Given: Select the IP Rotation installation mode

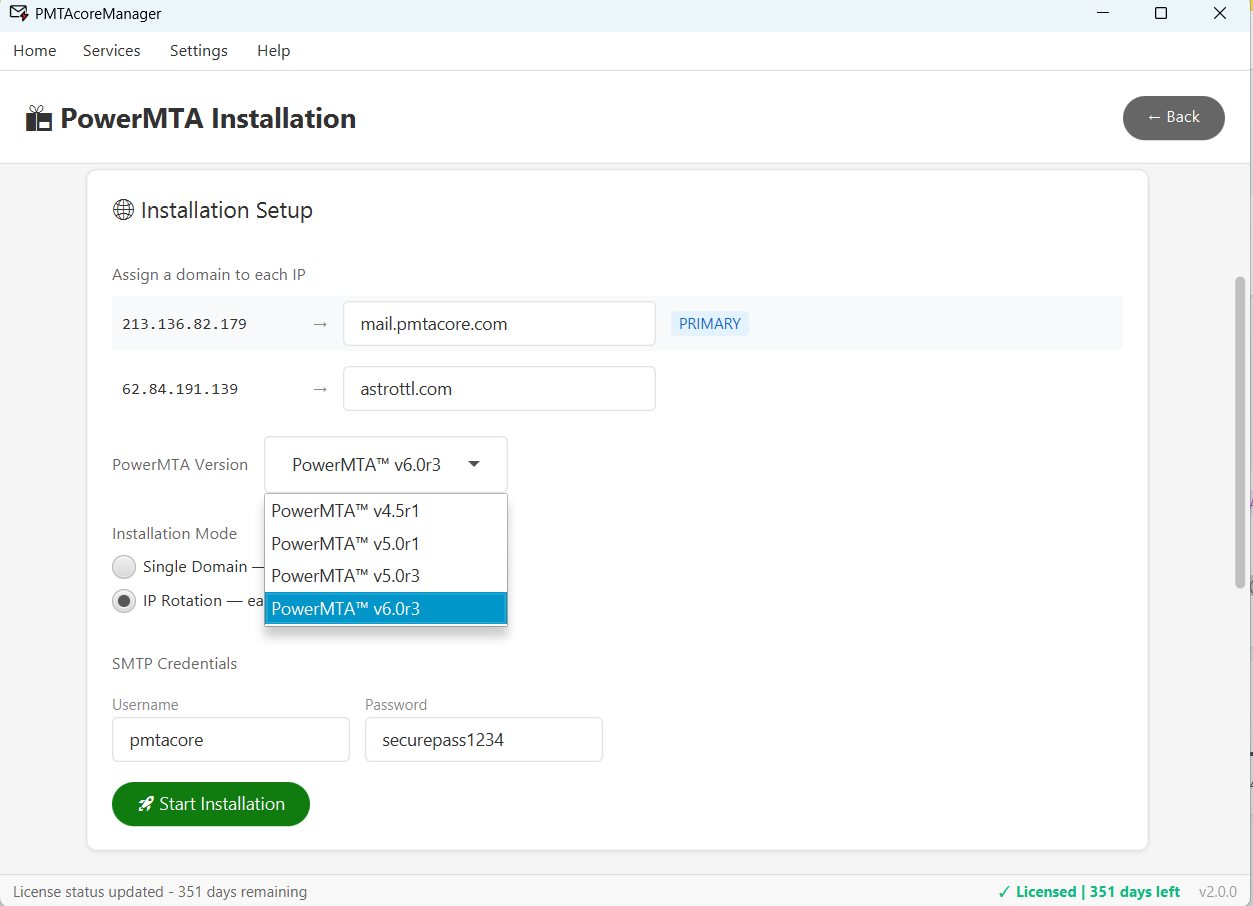Looking at the screenshot, I should click(123, 600).
